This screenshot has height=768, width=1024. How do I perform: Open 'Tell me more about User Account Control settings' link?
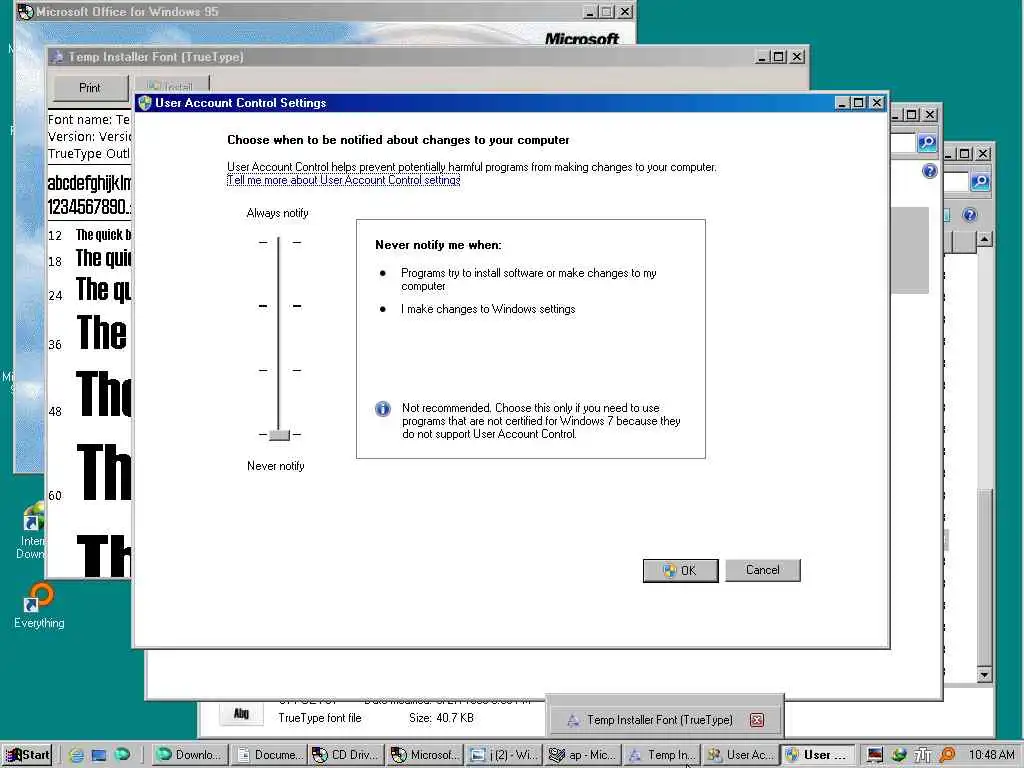(x=344, y=180)
